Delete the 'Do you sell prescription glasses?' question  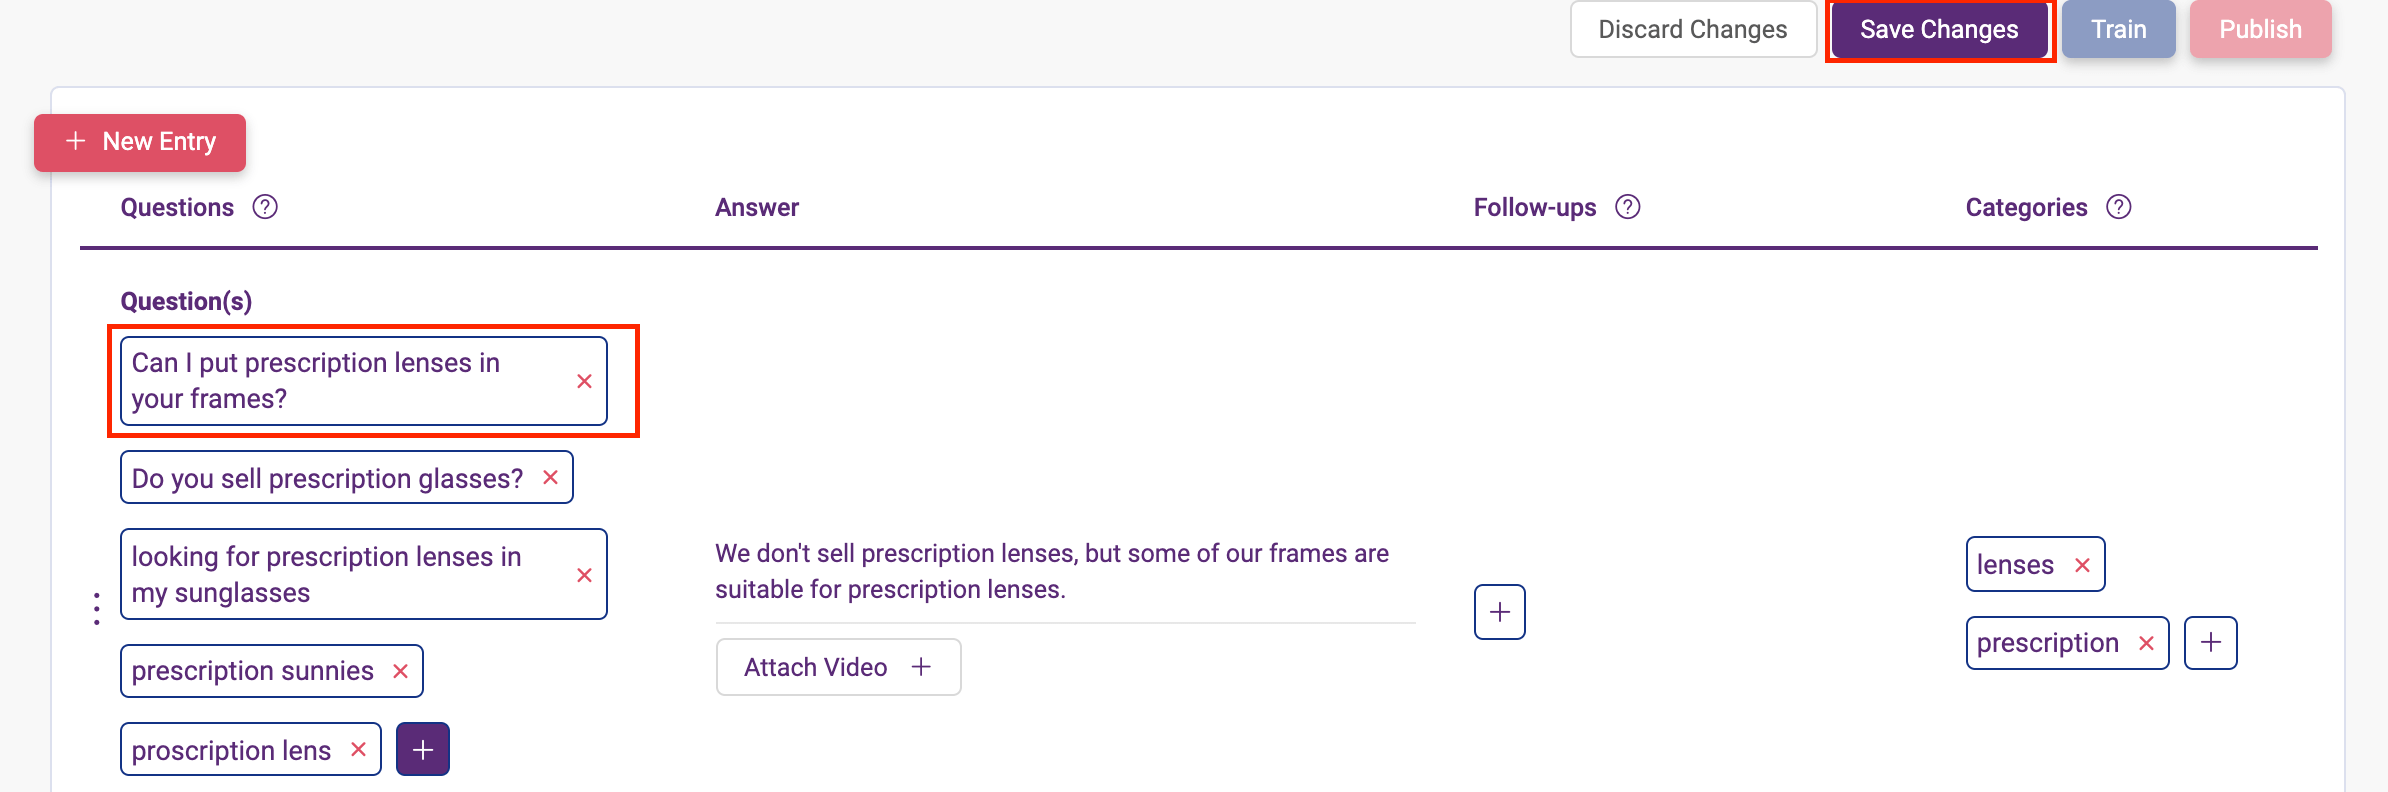(x=550, y=477)
